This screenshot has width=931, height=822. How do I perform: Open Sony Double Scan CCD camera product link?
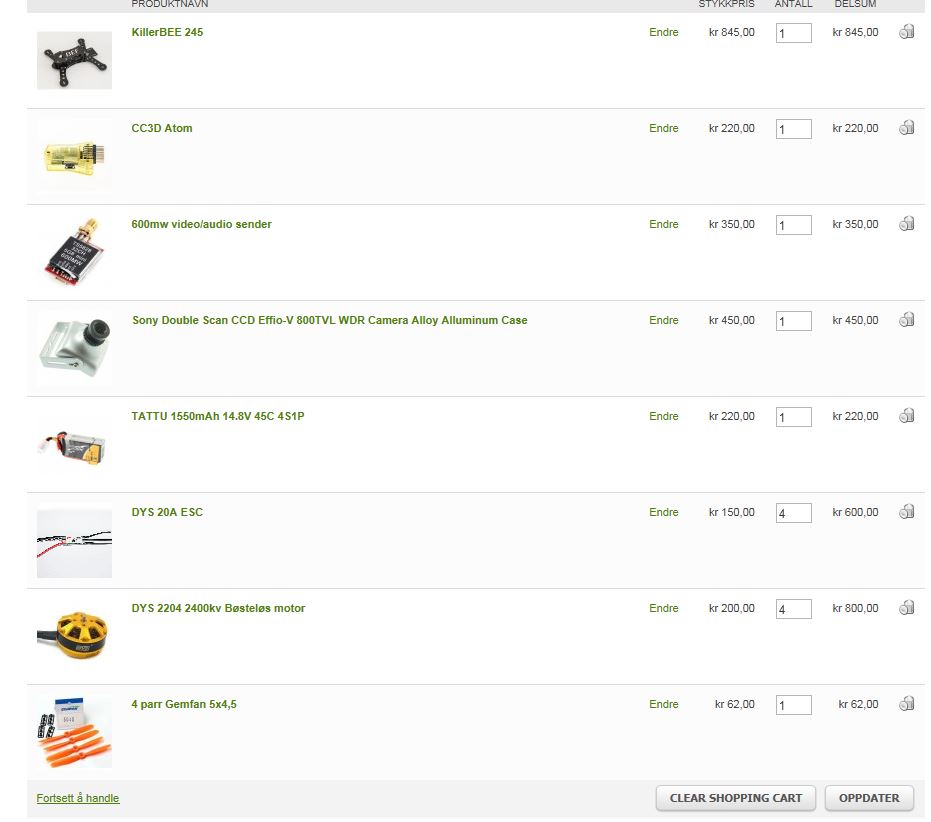click(330, 320)
